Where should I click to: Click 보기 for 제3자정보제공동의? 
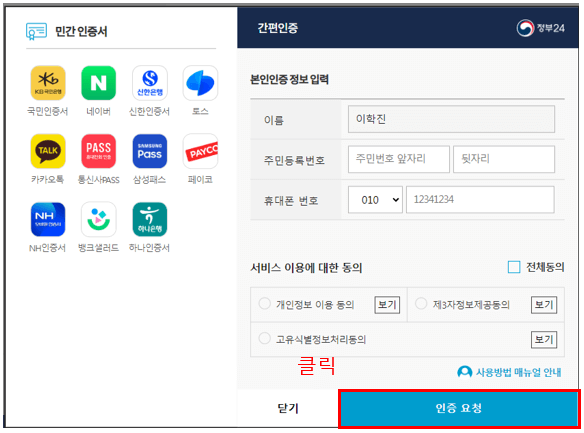click(544, 305)
